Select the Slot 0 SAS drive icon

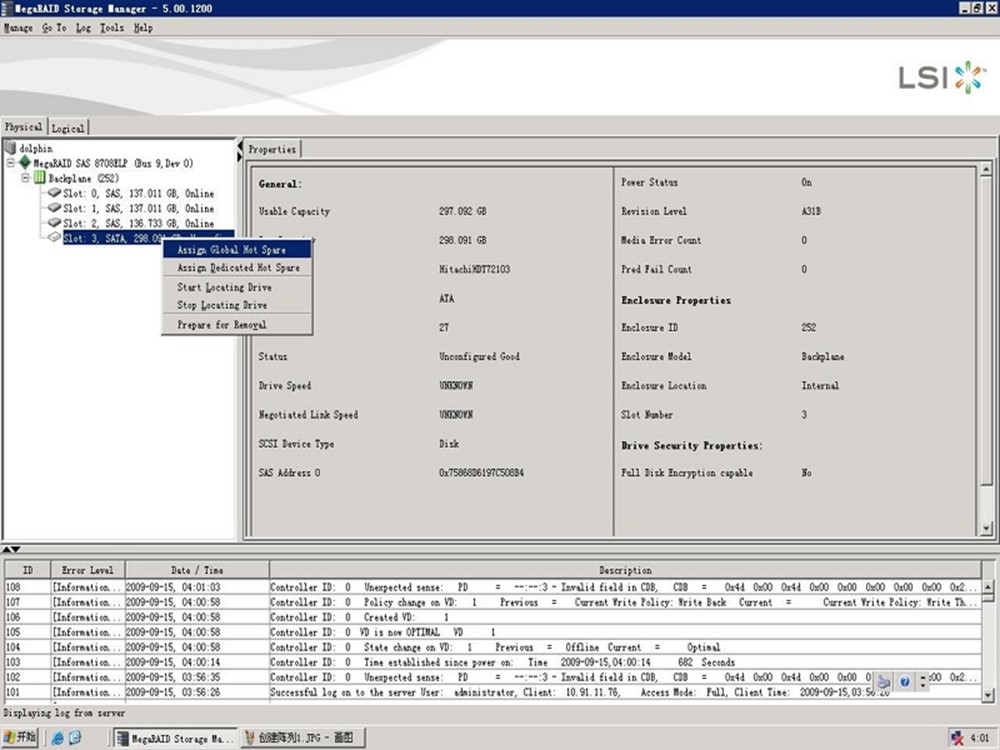(x=54, y=193)
